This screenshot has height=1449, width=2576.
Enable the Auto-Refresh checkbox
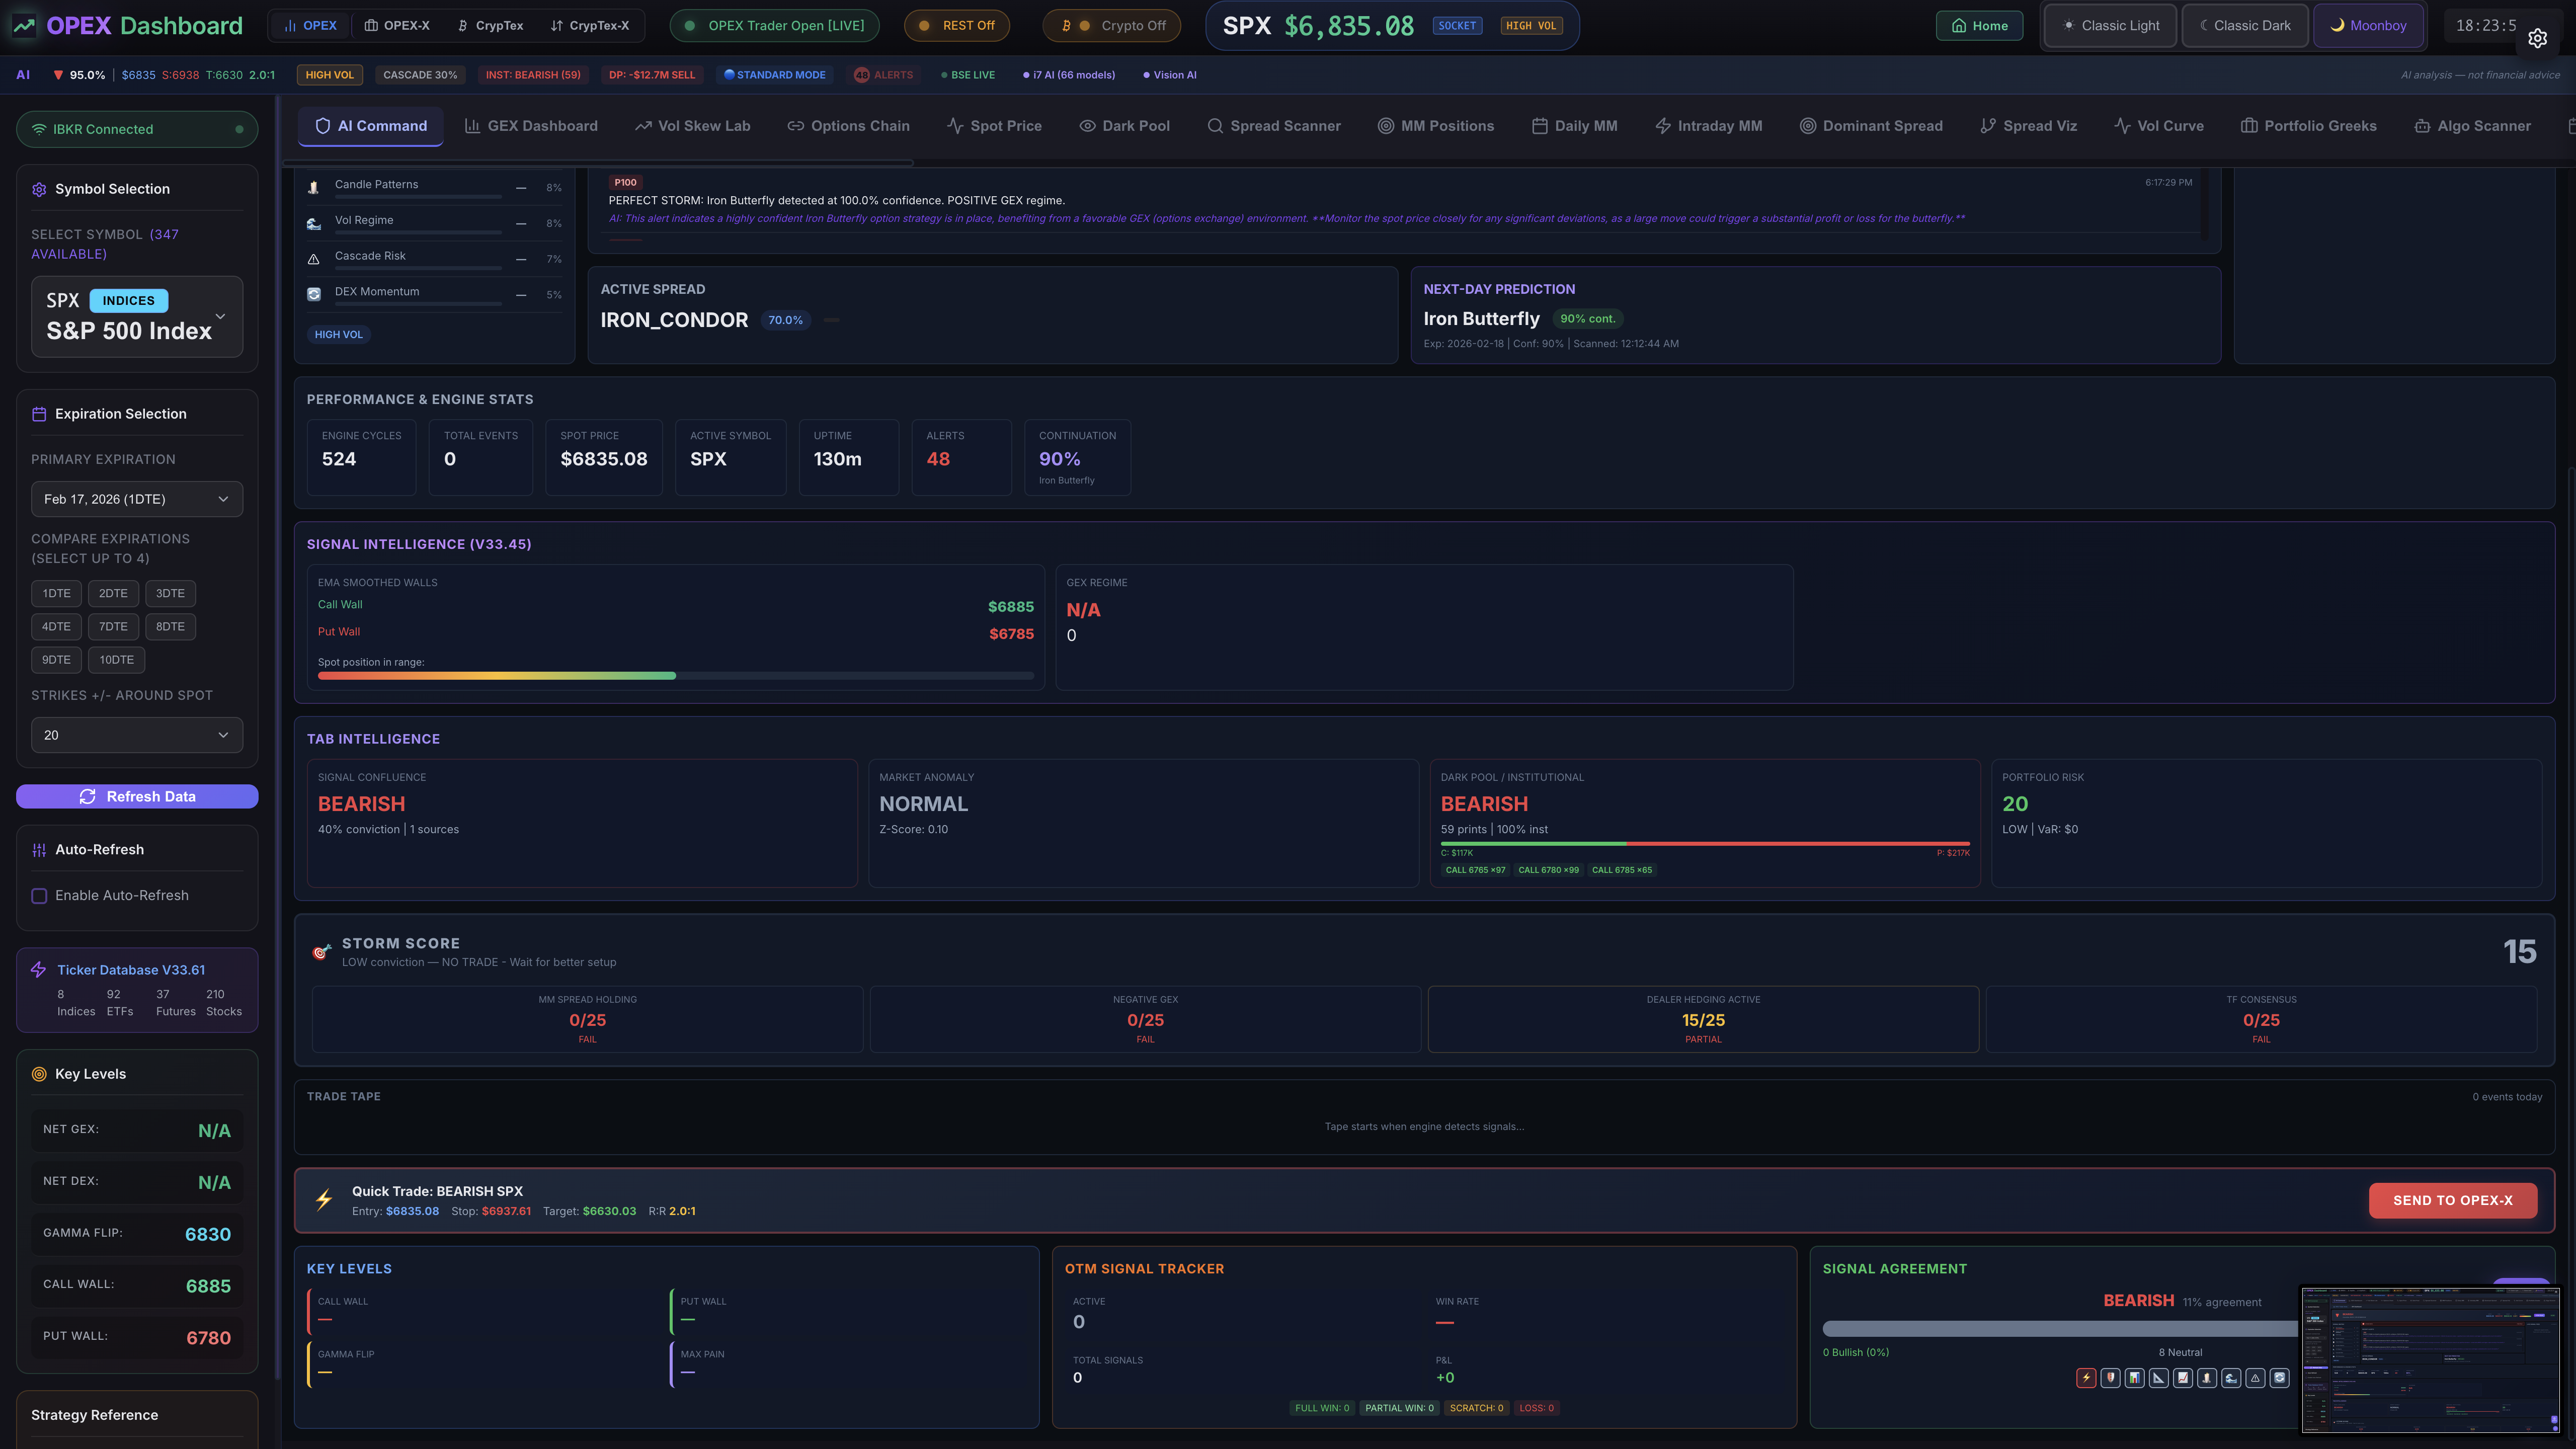click(x=39, y=896)
